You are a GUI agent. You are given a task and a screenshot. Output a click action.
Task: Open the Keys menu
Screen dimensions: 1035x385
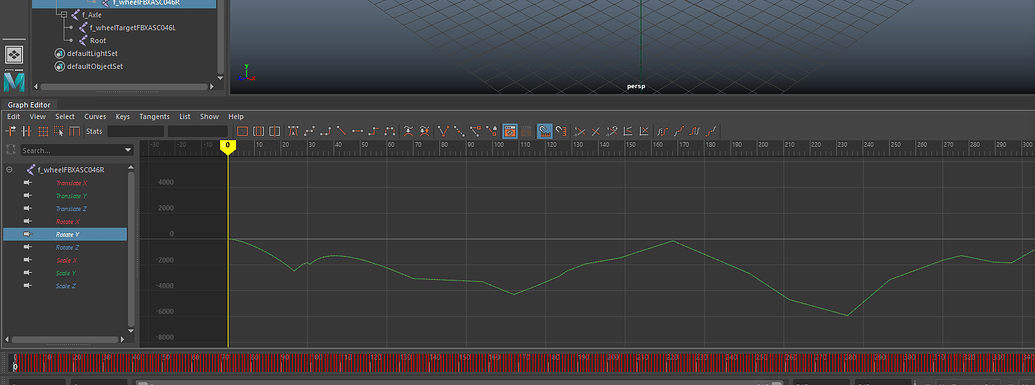pyautogui.click(x=123, y=117)
